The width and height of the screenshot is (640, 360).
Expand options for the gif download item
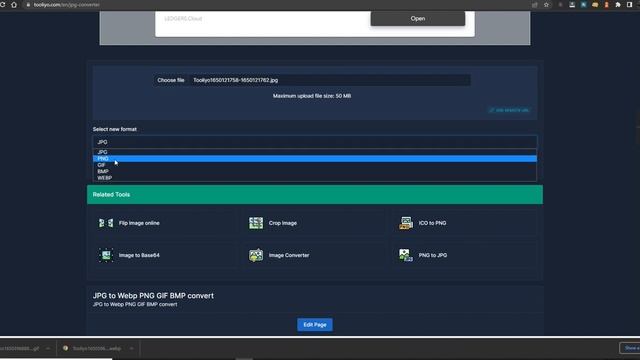point(48,349)
